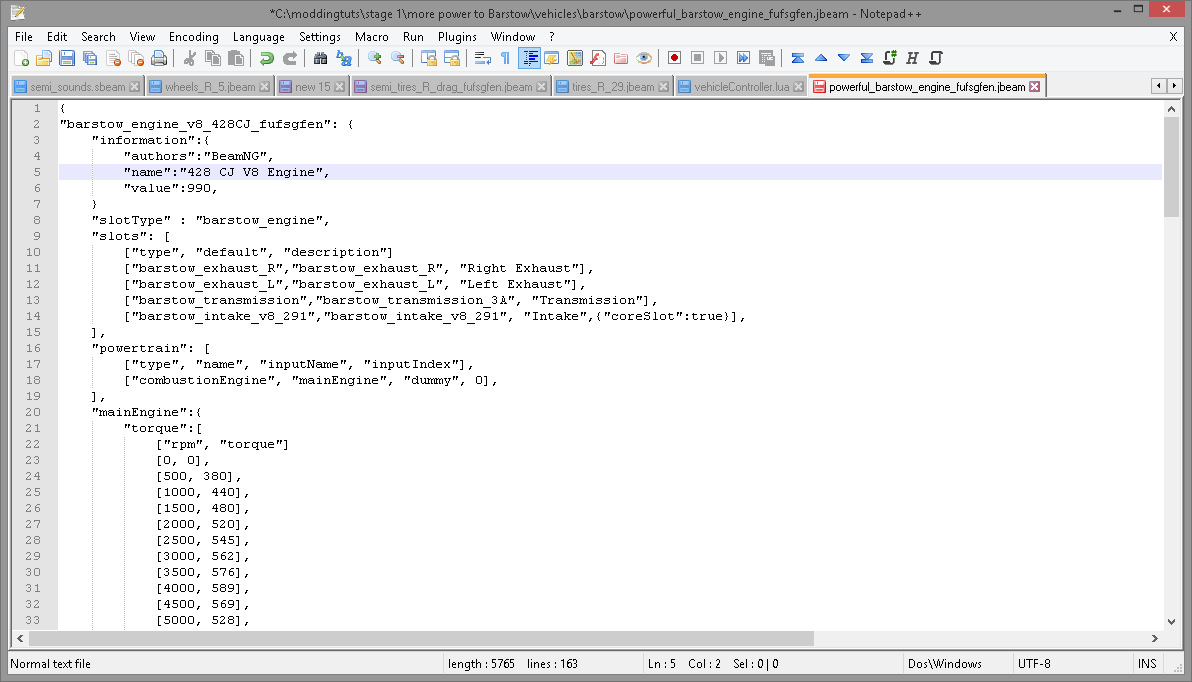Click the New file toolbar icon
Image resolution: width=1192 pixels, height=682 pixels.
[21, 59]
